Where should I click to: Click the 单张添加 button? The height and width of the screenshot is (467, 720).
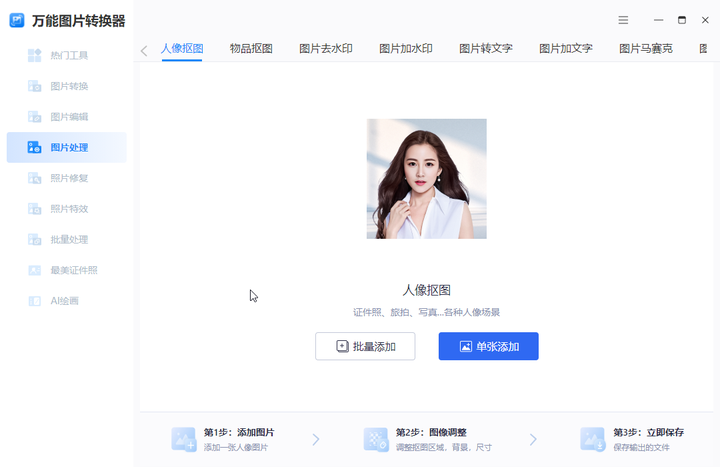coord(489,346)
